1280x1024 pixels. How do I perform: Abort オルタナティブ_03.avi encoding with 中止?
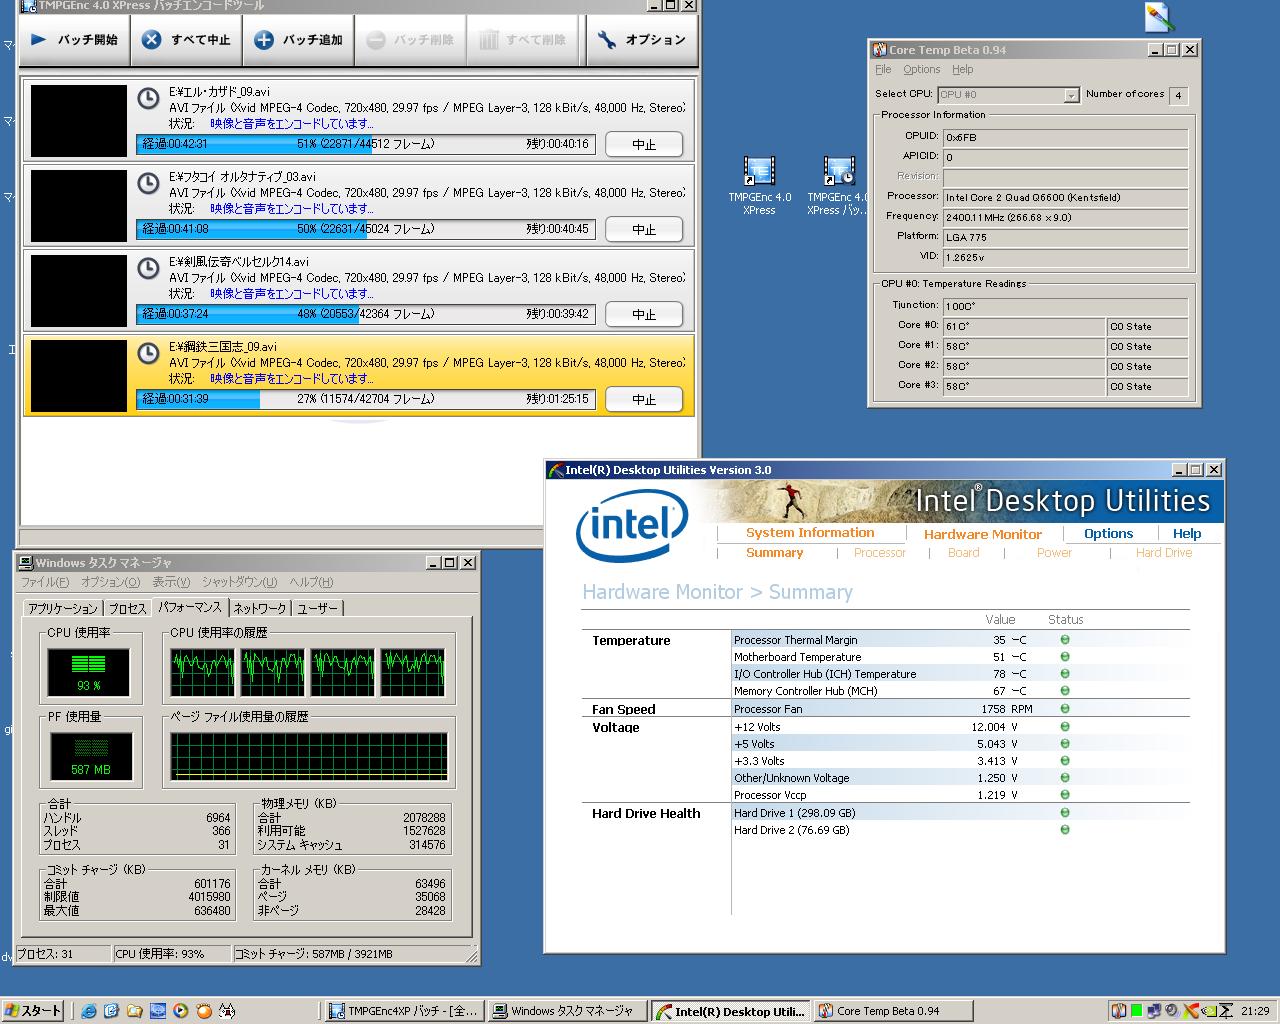(644, 229)
